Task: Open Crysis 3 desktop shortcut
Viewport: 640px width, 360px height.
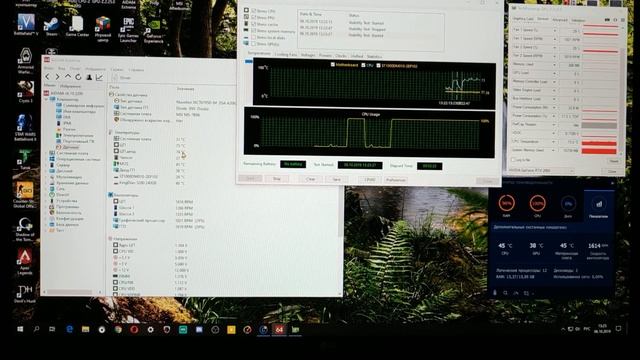Action: pyautogui.click(x=25, y=91)
